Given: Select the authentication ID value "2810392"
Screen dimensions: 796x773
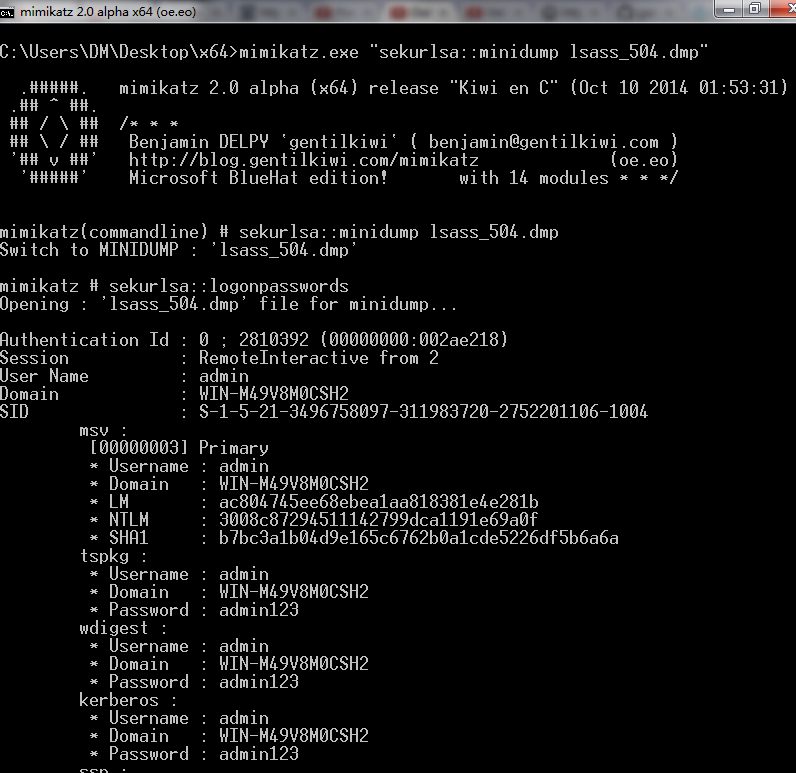Looking at the screenshot, I should pyautogui.click(x=274, y=340).
